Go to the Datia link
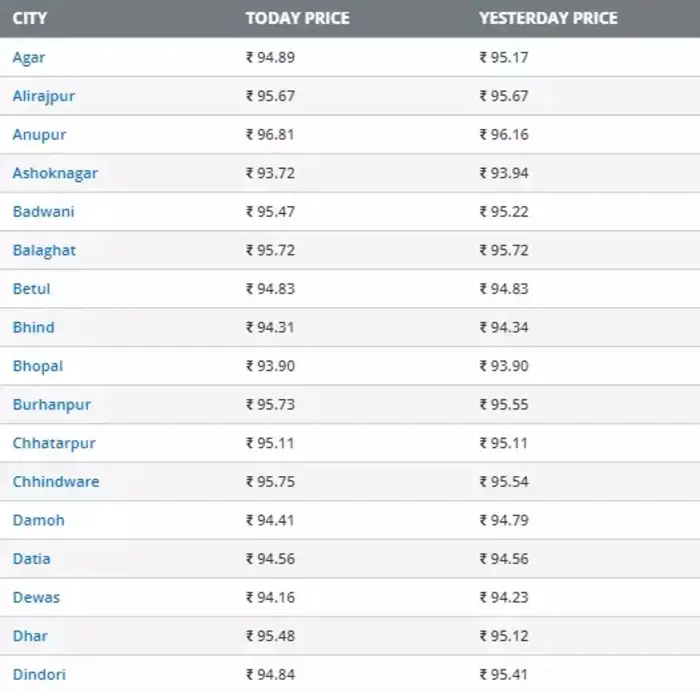700x693 pixels. (x=31, y=559)
